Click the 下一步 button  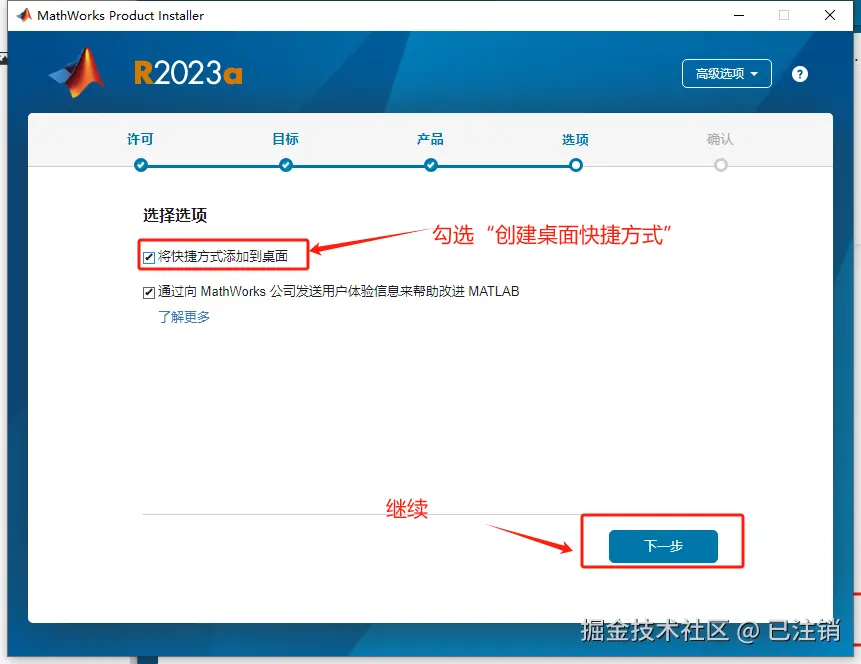tap(663, 546)
